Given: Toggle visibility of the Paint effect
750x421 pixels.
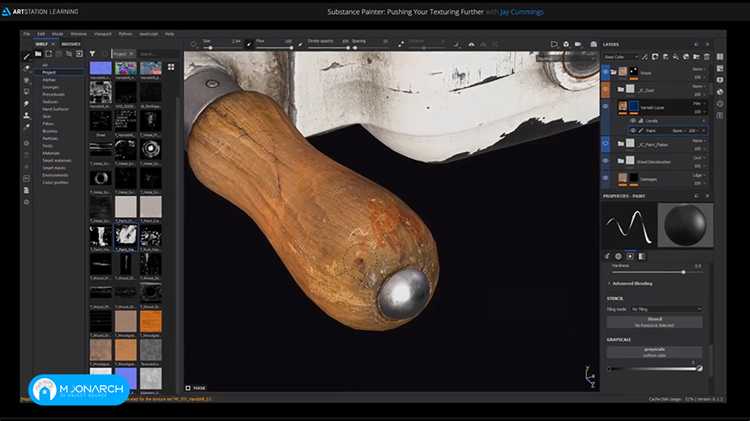Looking at the screenshot, I should (x=633, y=130).
